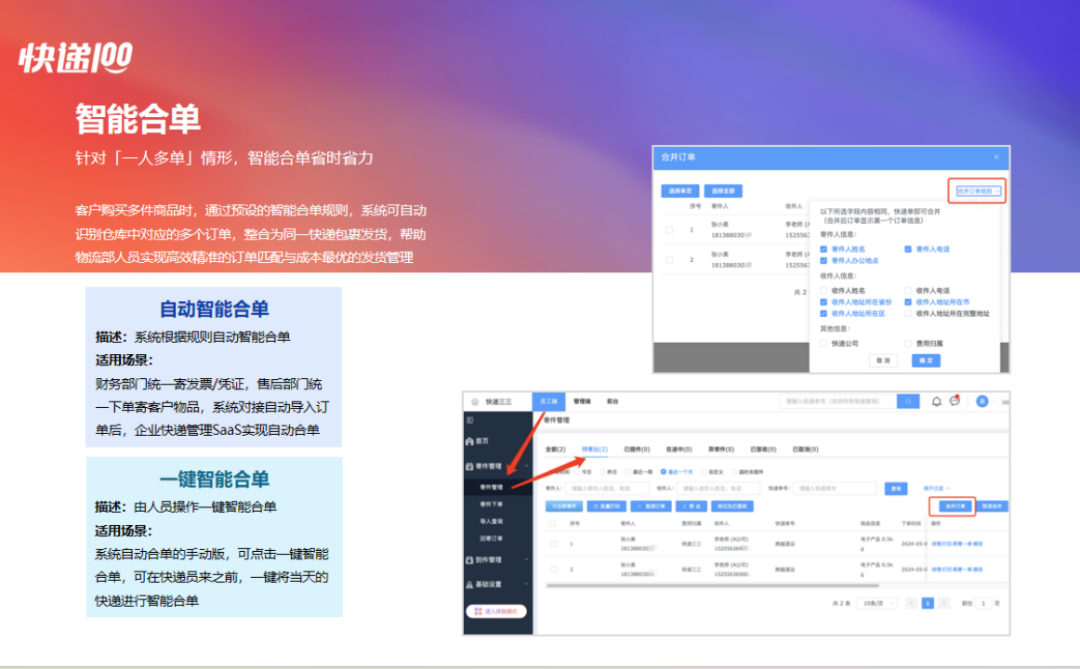Open the 10条/页 page size dropdown
1080x669 pixels.
pyautogui.click(x=877, y=604)
